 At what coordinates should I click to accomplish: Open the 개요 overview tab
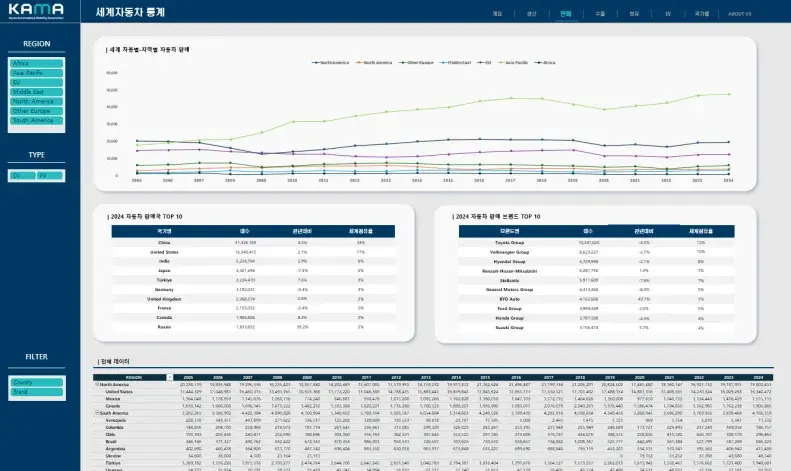pos(497,14)
